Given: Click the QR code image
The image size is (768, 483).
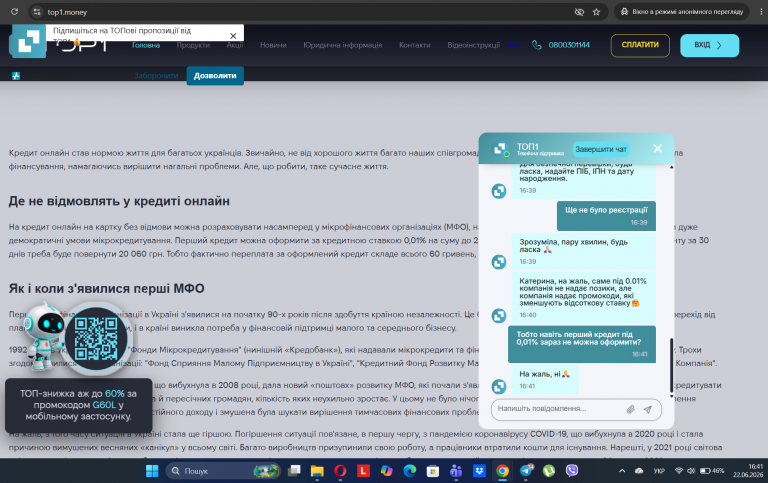Looking at the screenshot, I should 96,338.
